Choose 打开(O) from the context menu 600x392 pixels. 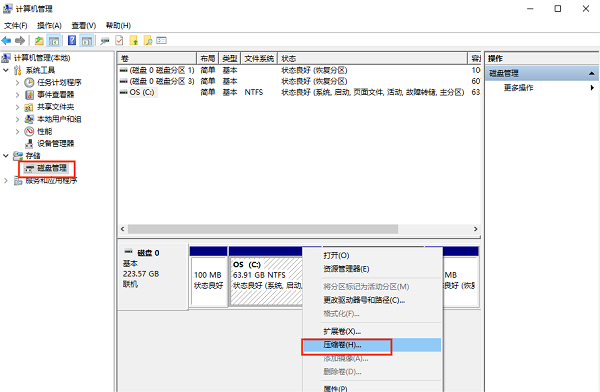click(336, 255)
